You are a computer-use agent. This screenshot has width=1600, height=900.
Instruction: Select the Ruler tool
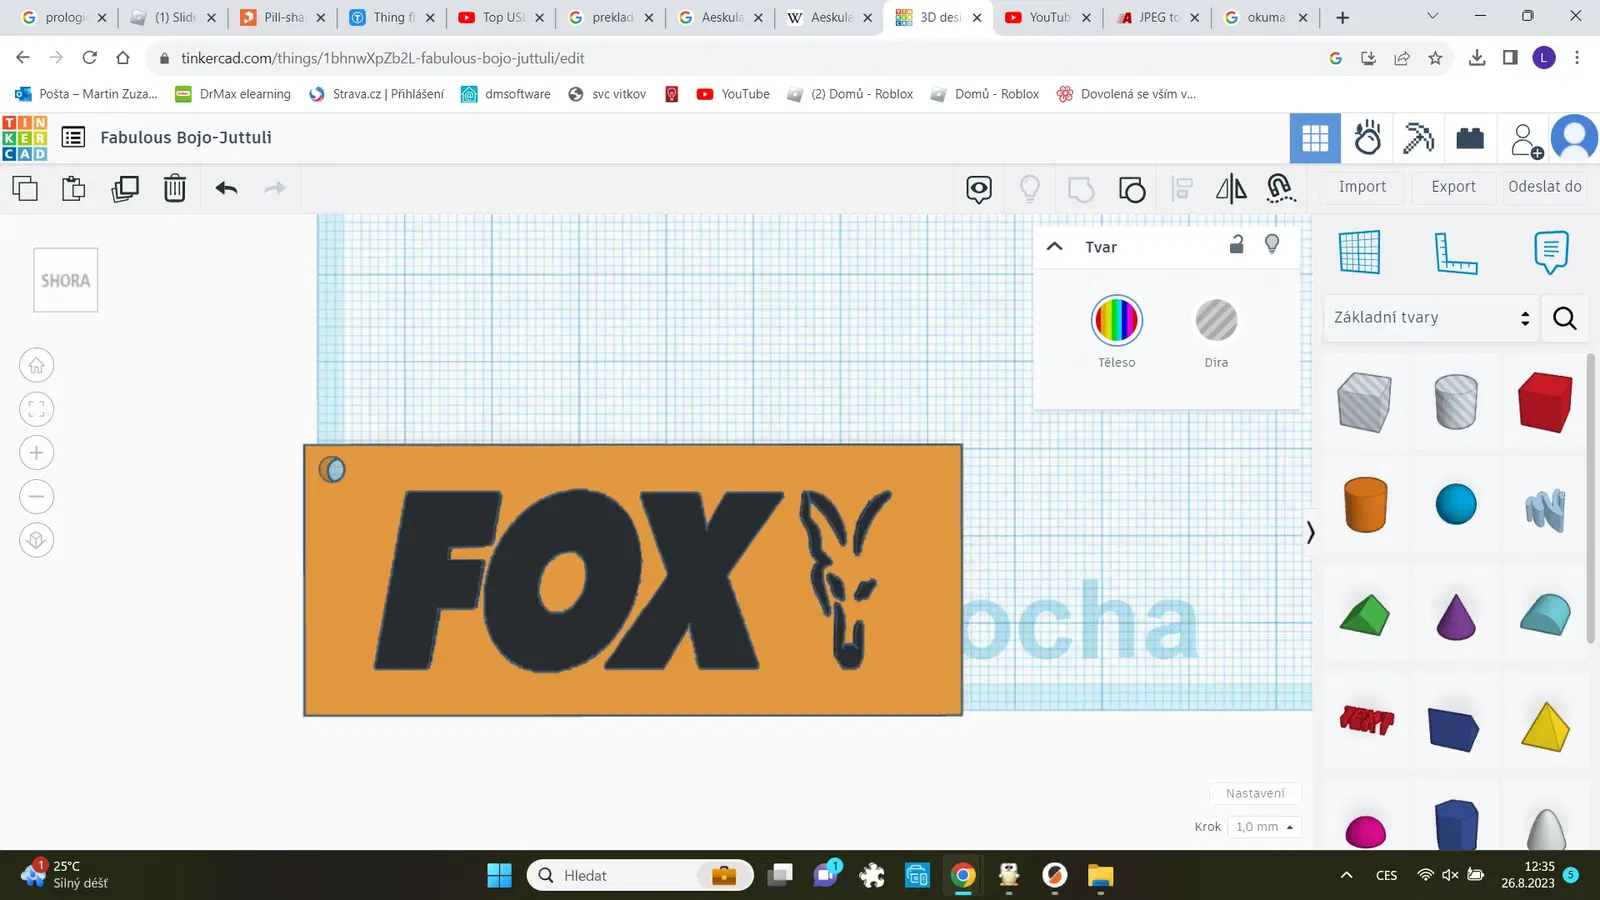(x=1455, y=252)
